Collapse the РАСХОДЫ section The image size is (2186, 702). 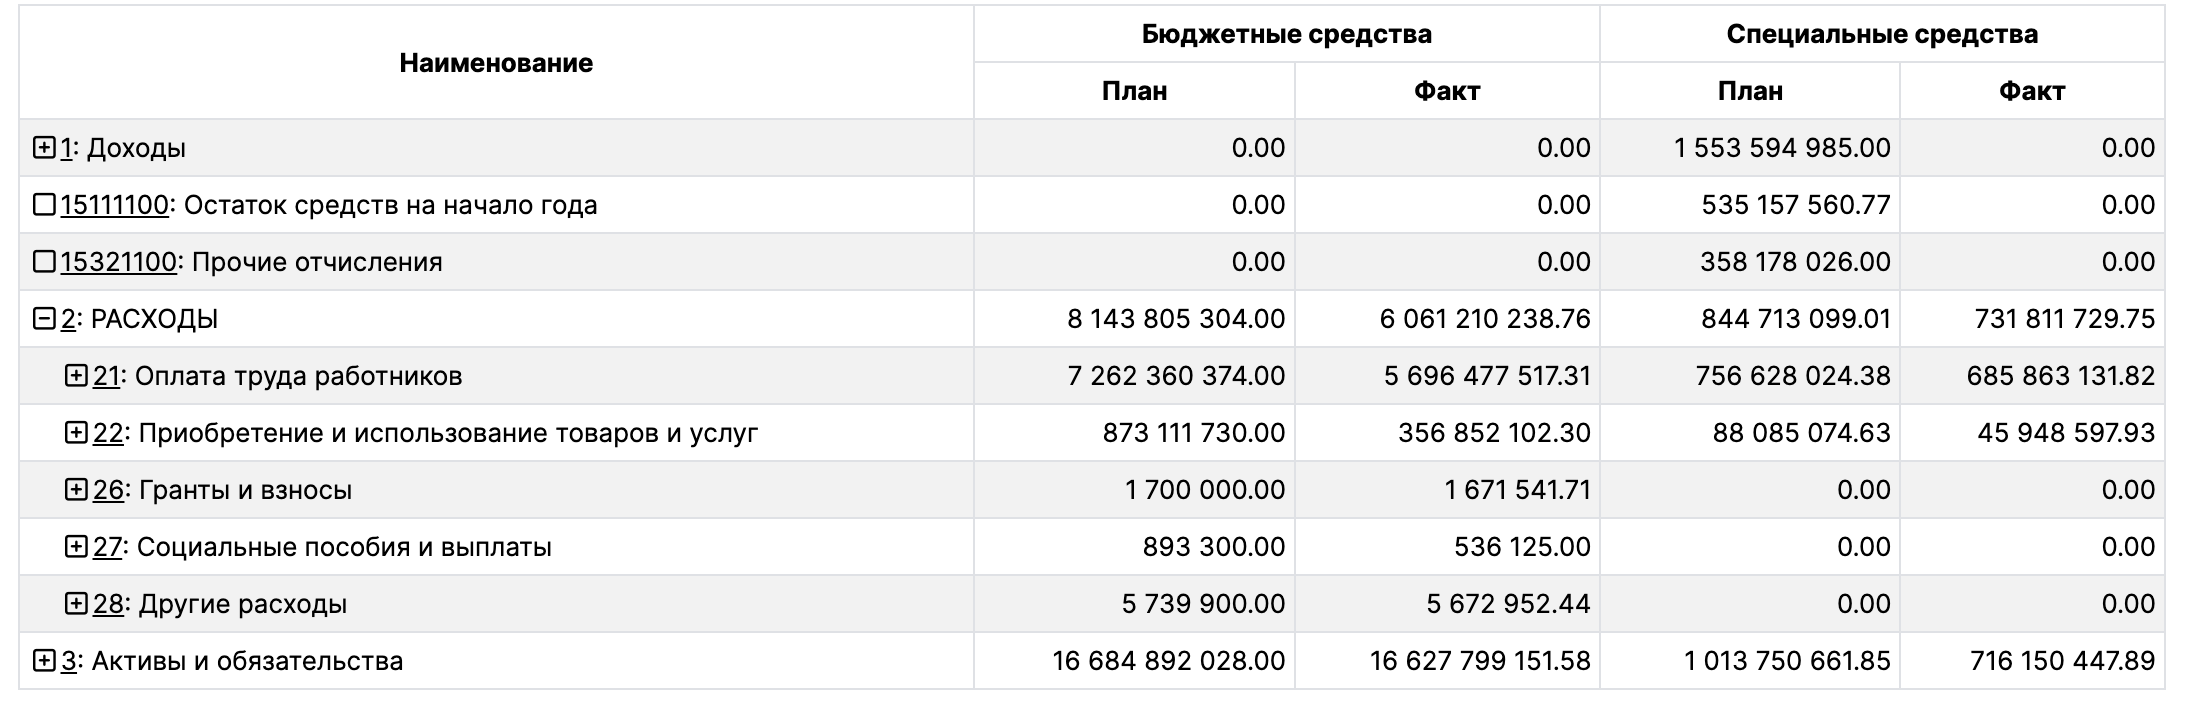pyautogui.click(x=44, y=319)
